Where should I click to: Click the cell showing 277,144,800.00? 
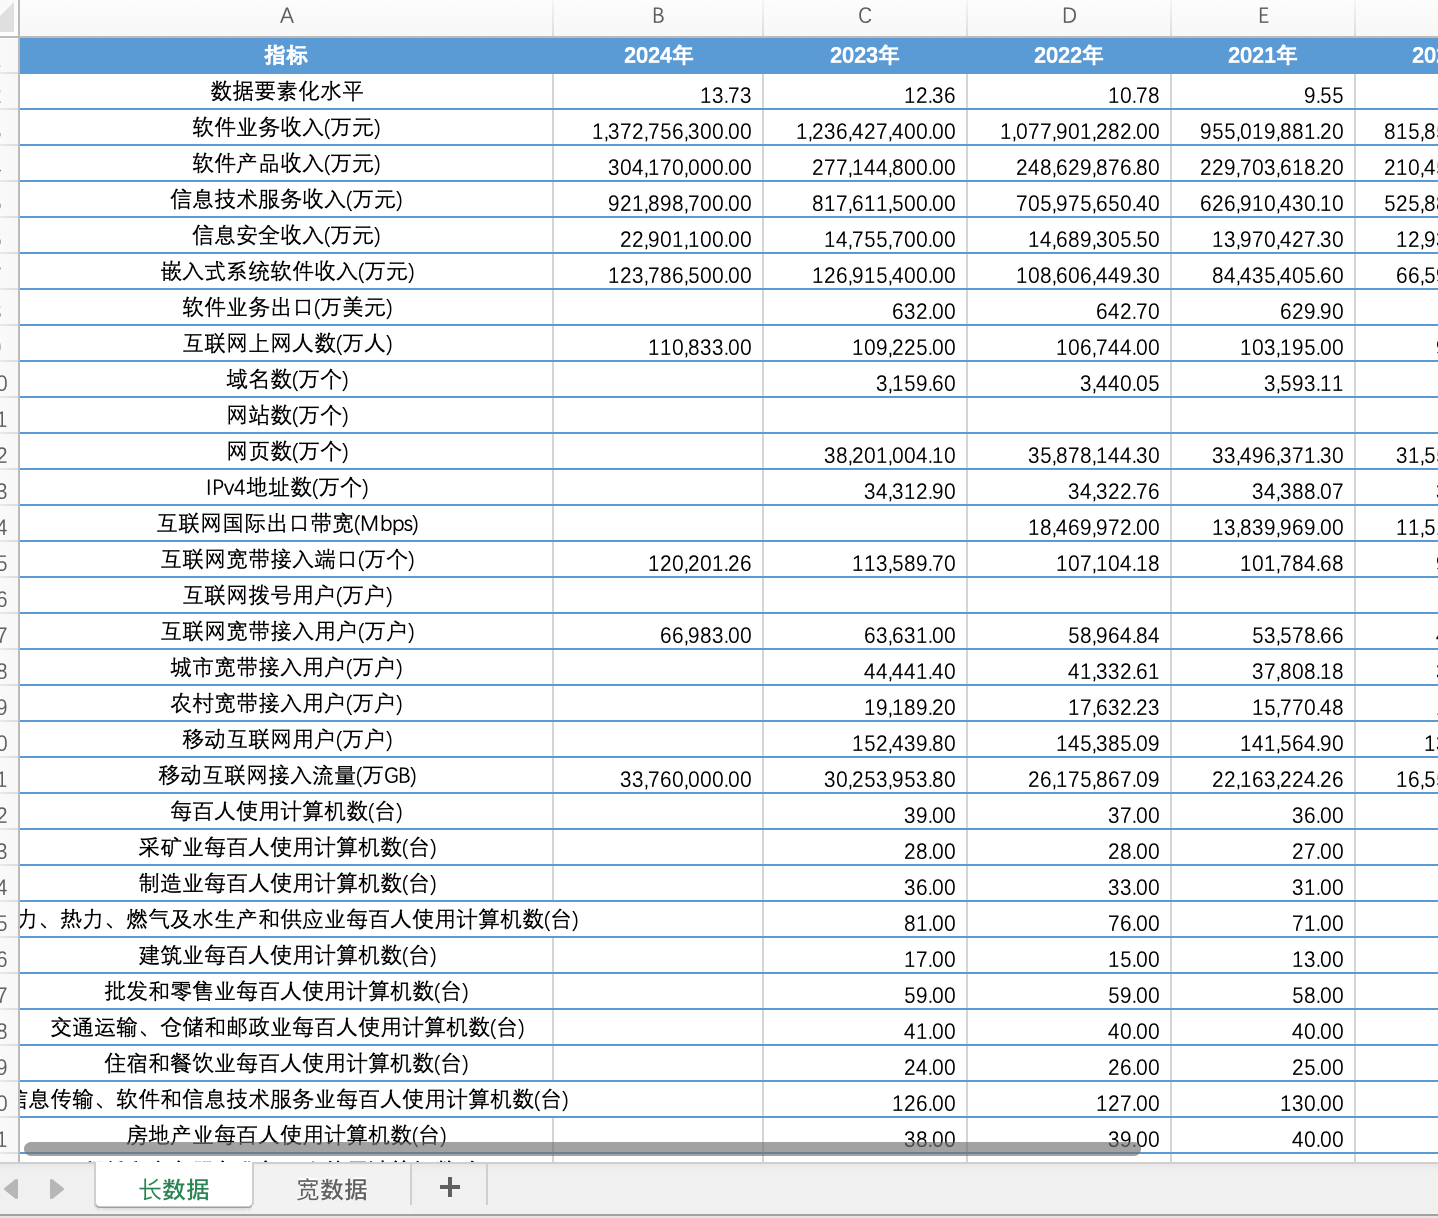coord(865,164)
